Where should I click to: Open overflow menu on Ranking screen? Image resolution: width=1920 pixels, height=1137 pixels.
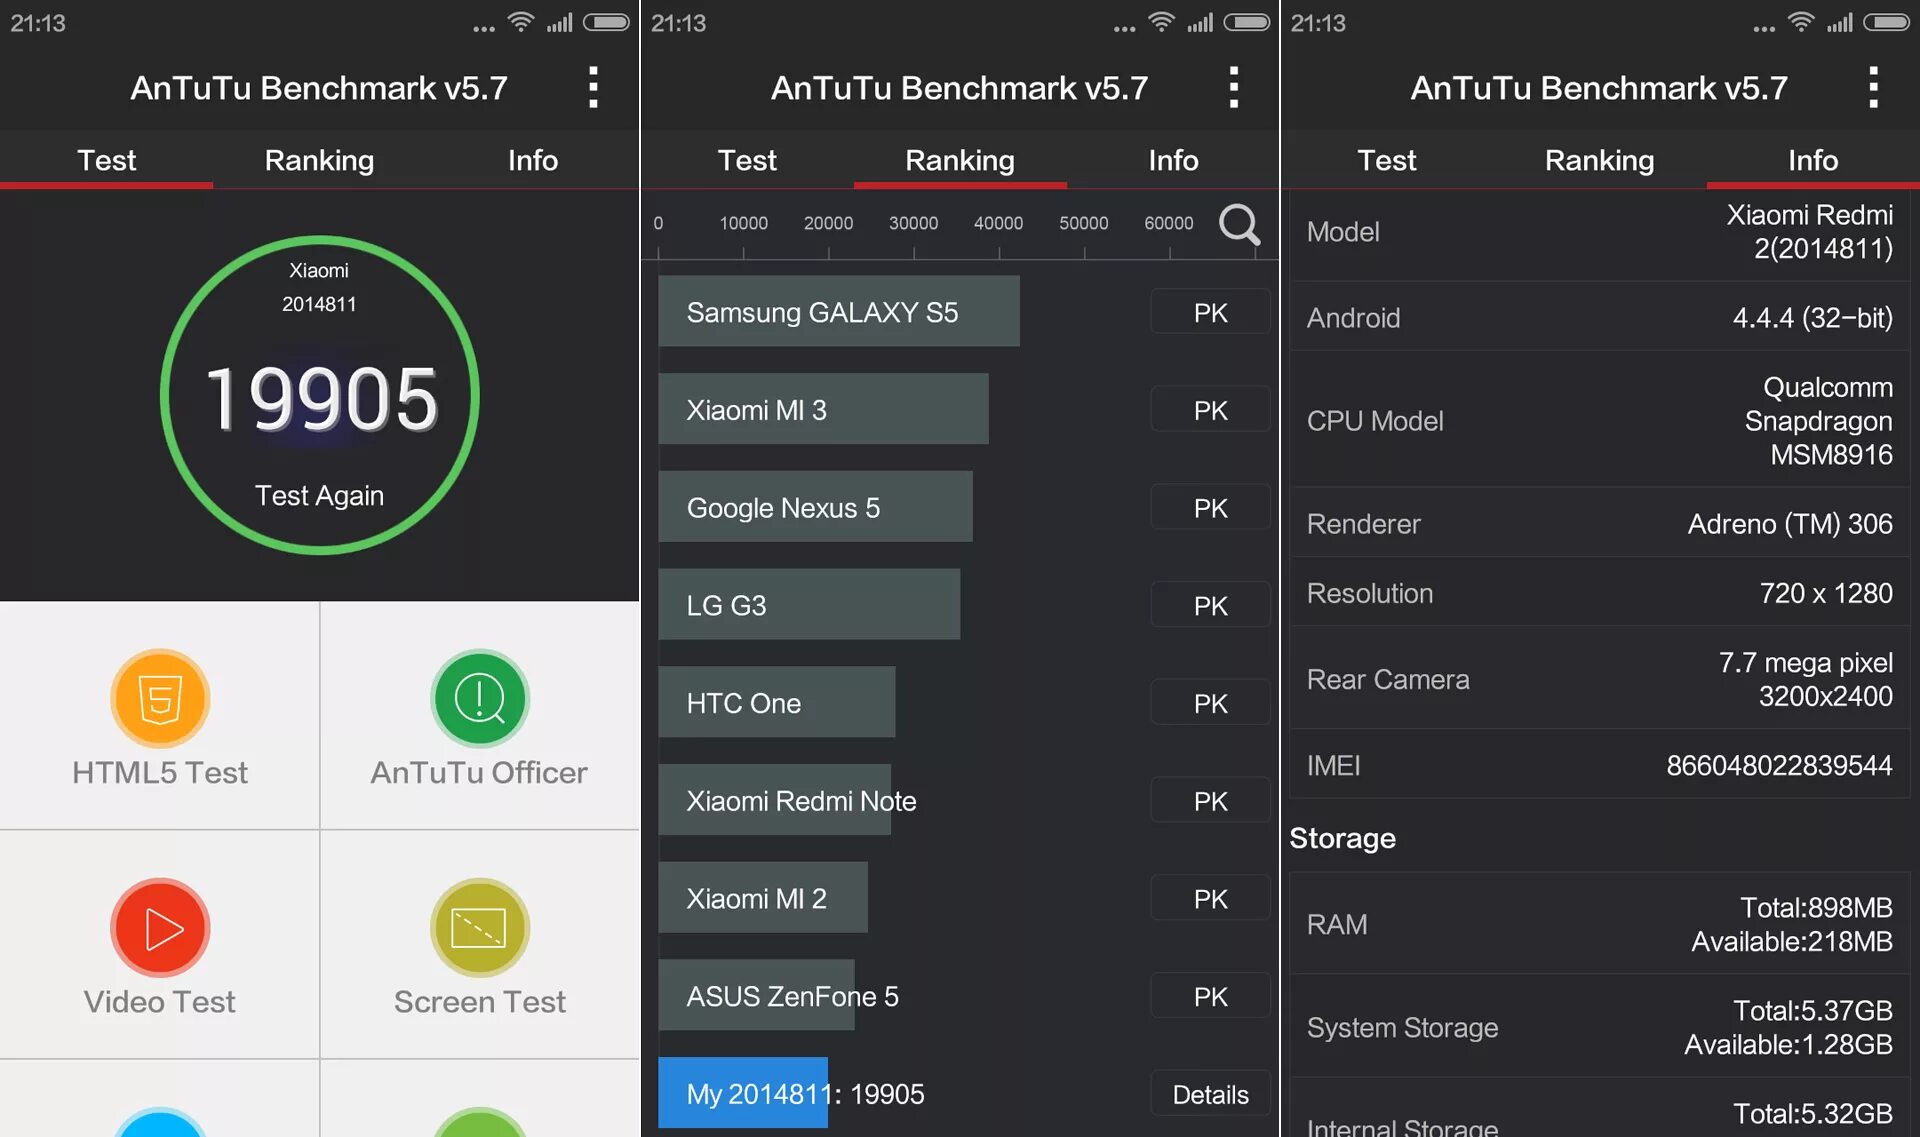coord(1233,88)
